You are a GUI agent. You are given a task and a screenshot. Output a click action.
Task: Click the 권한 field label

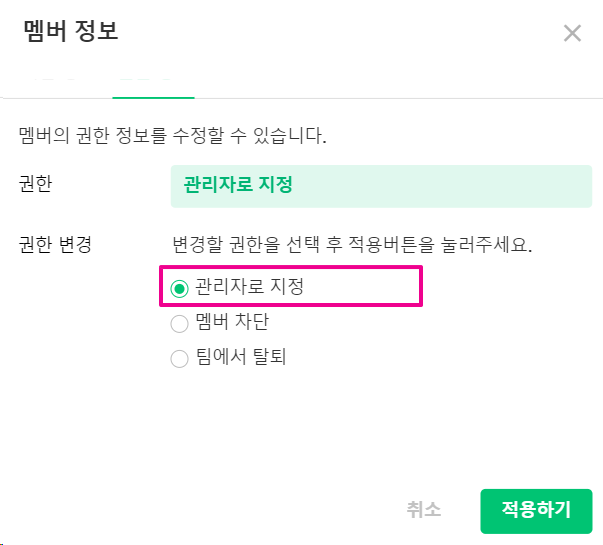35,185
